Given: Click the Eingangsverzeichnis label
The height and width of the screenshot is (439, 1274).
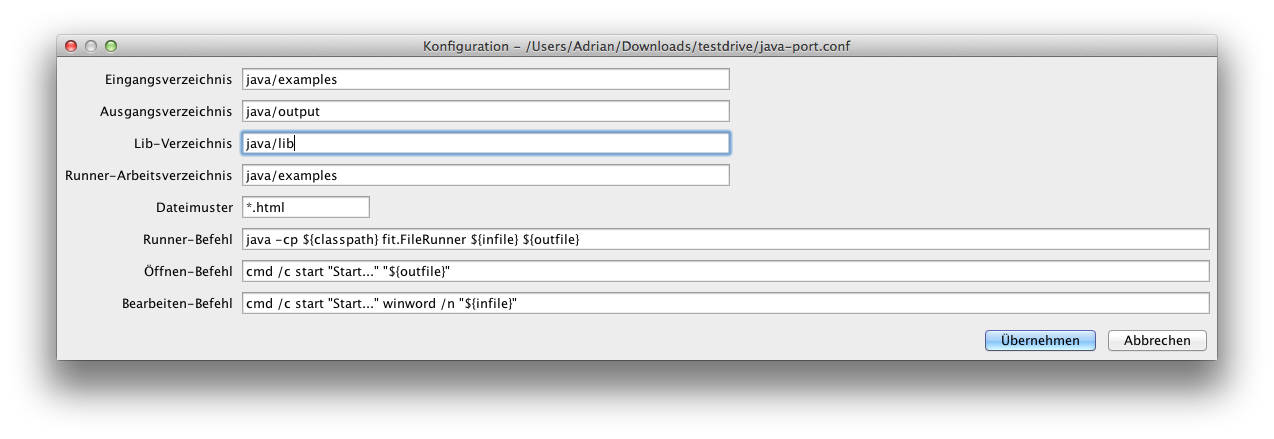Looking at the screenshot, I should 169,79.
